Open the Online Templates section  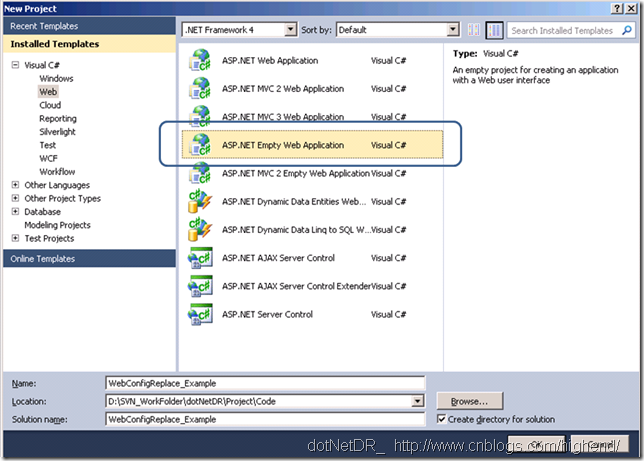pyautogui.click(x=90, y=258)
